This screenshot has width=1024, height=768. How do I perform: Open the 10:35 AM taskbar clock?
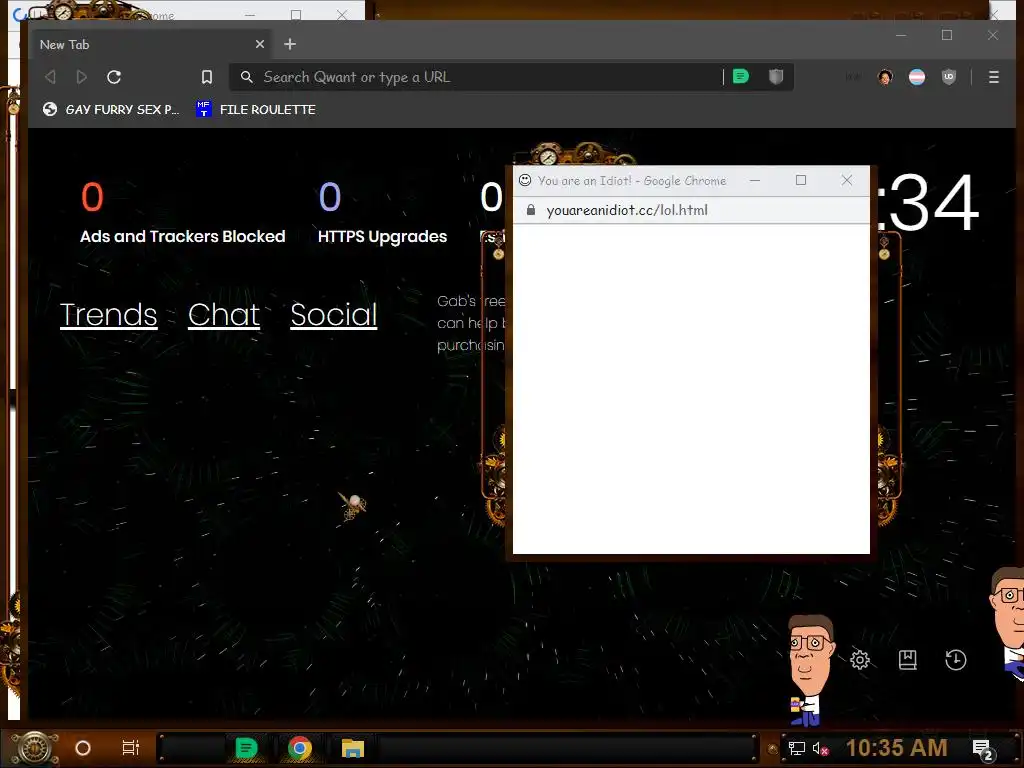click(897, 748)
